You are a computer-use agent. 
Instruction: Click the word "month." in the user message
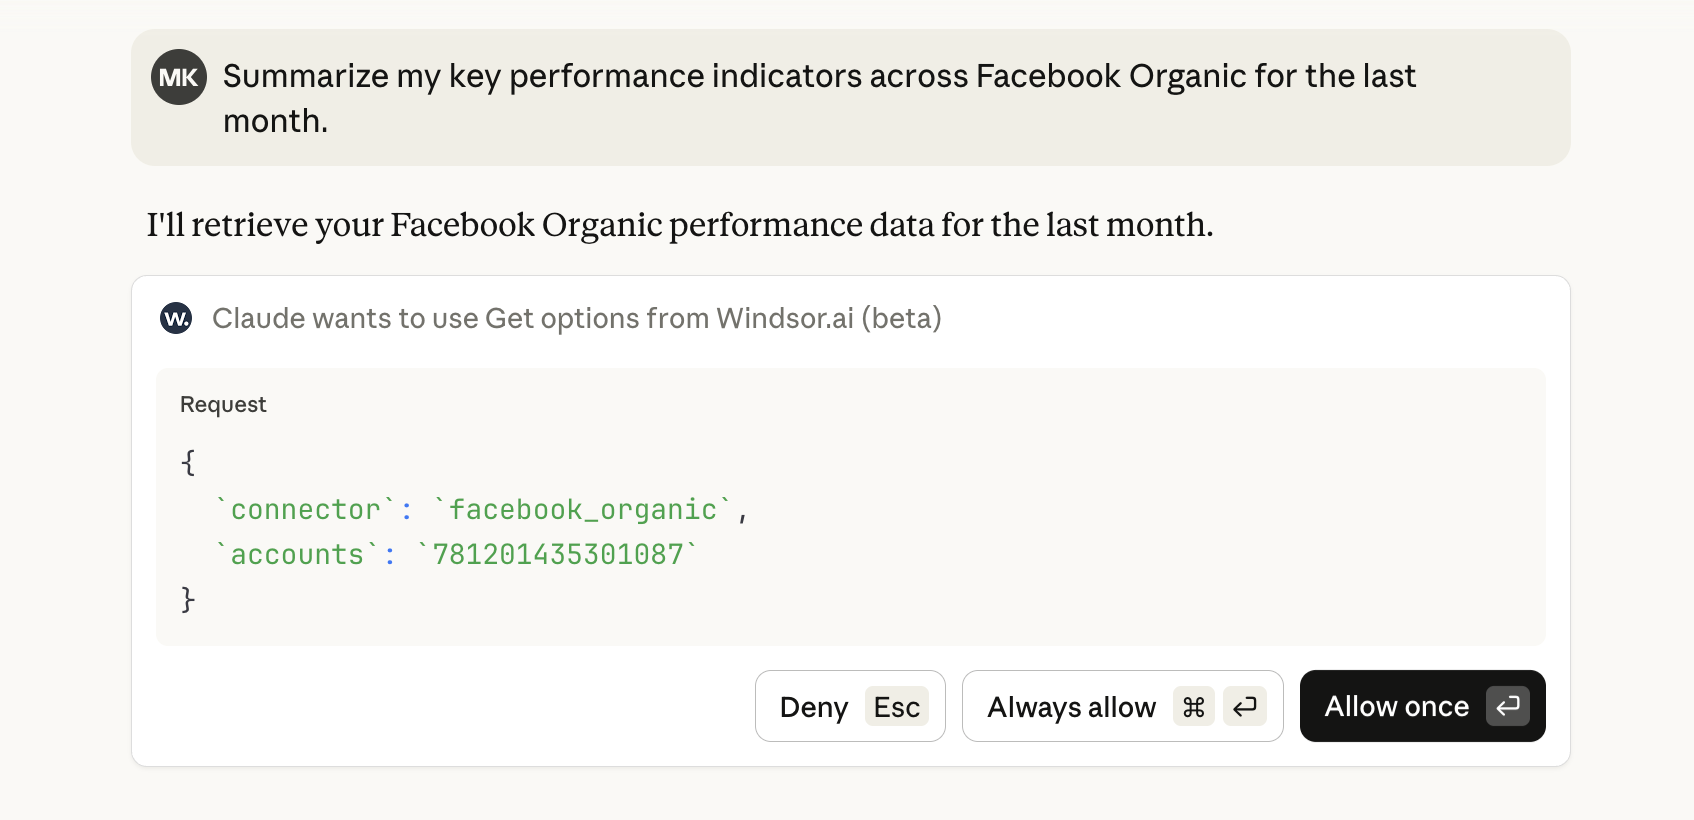pyautogui.click(x=275, y=121)
